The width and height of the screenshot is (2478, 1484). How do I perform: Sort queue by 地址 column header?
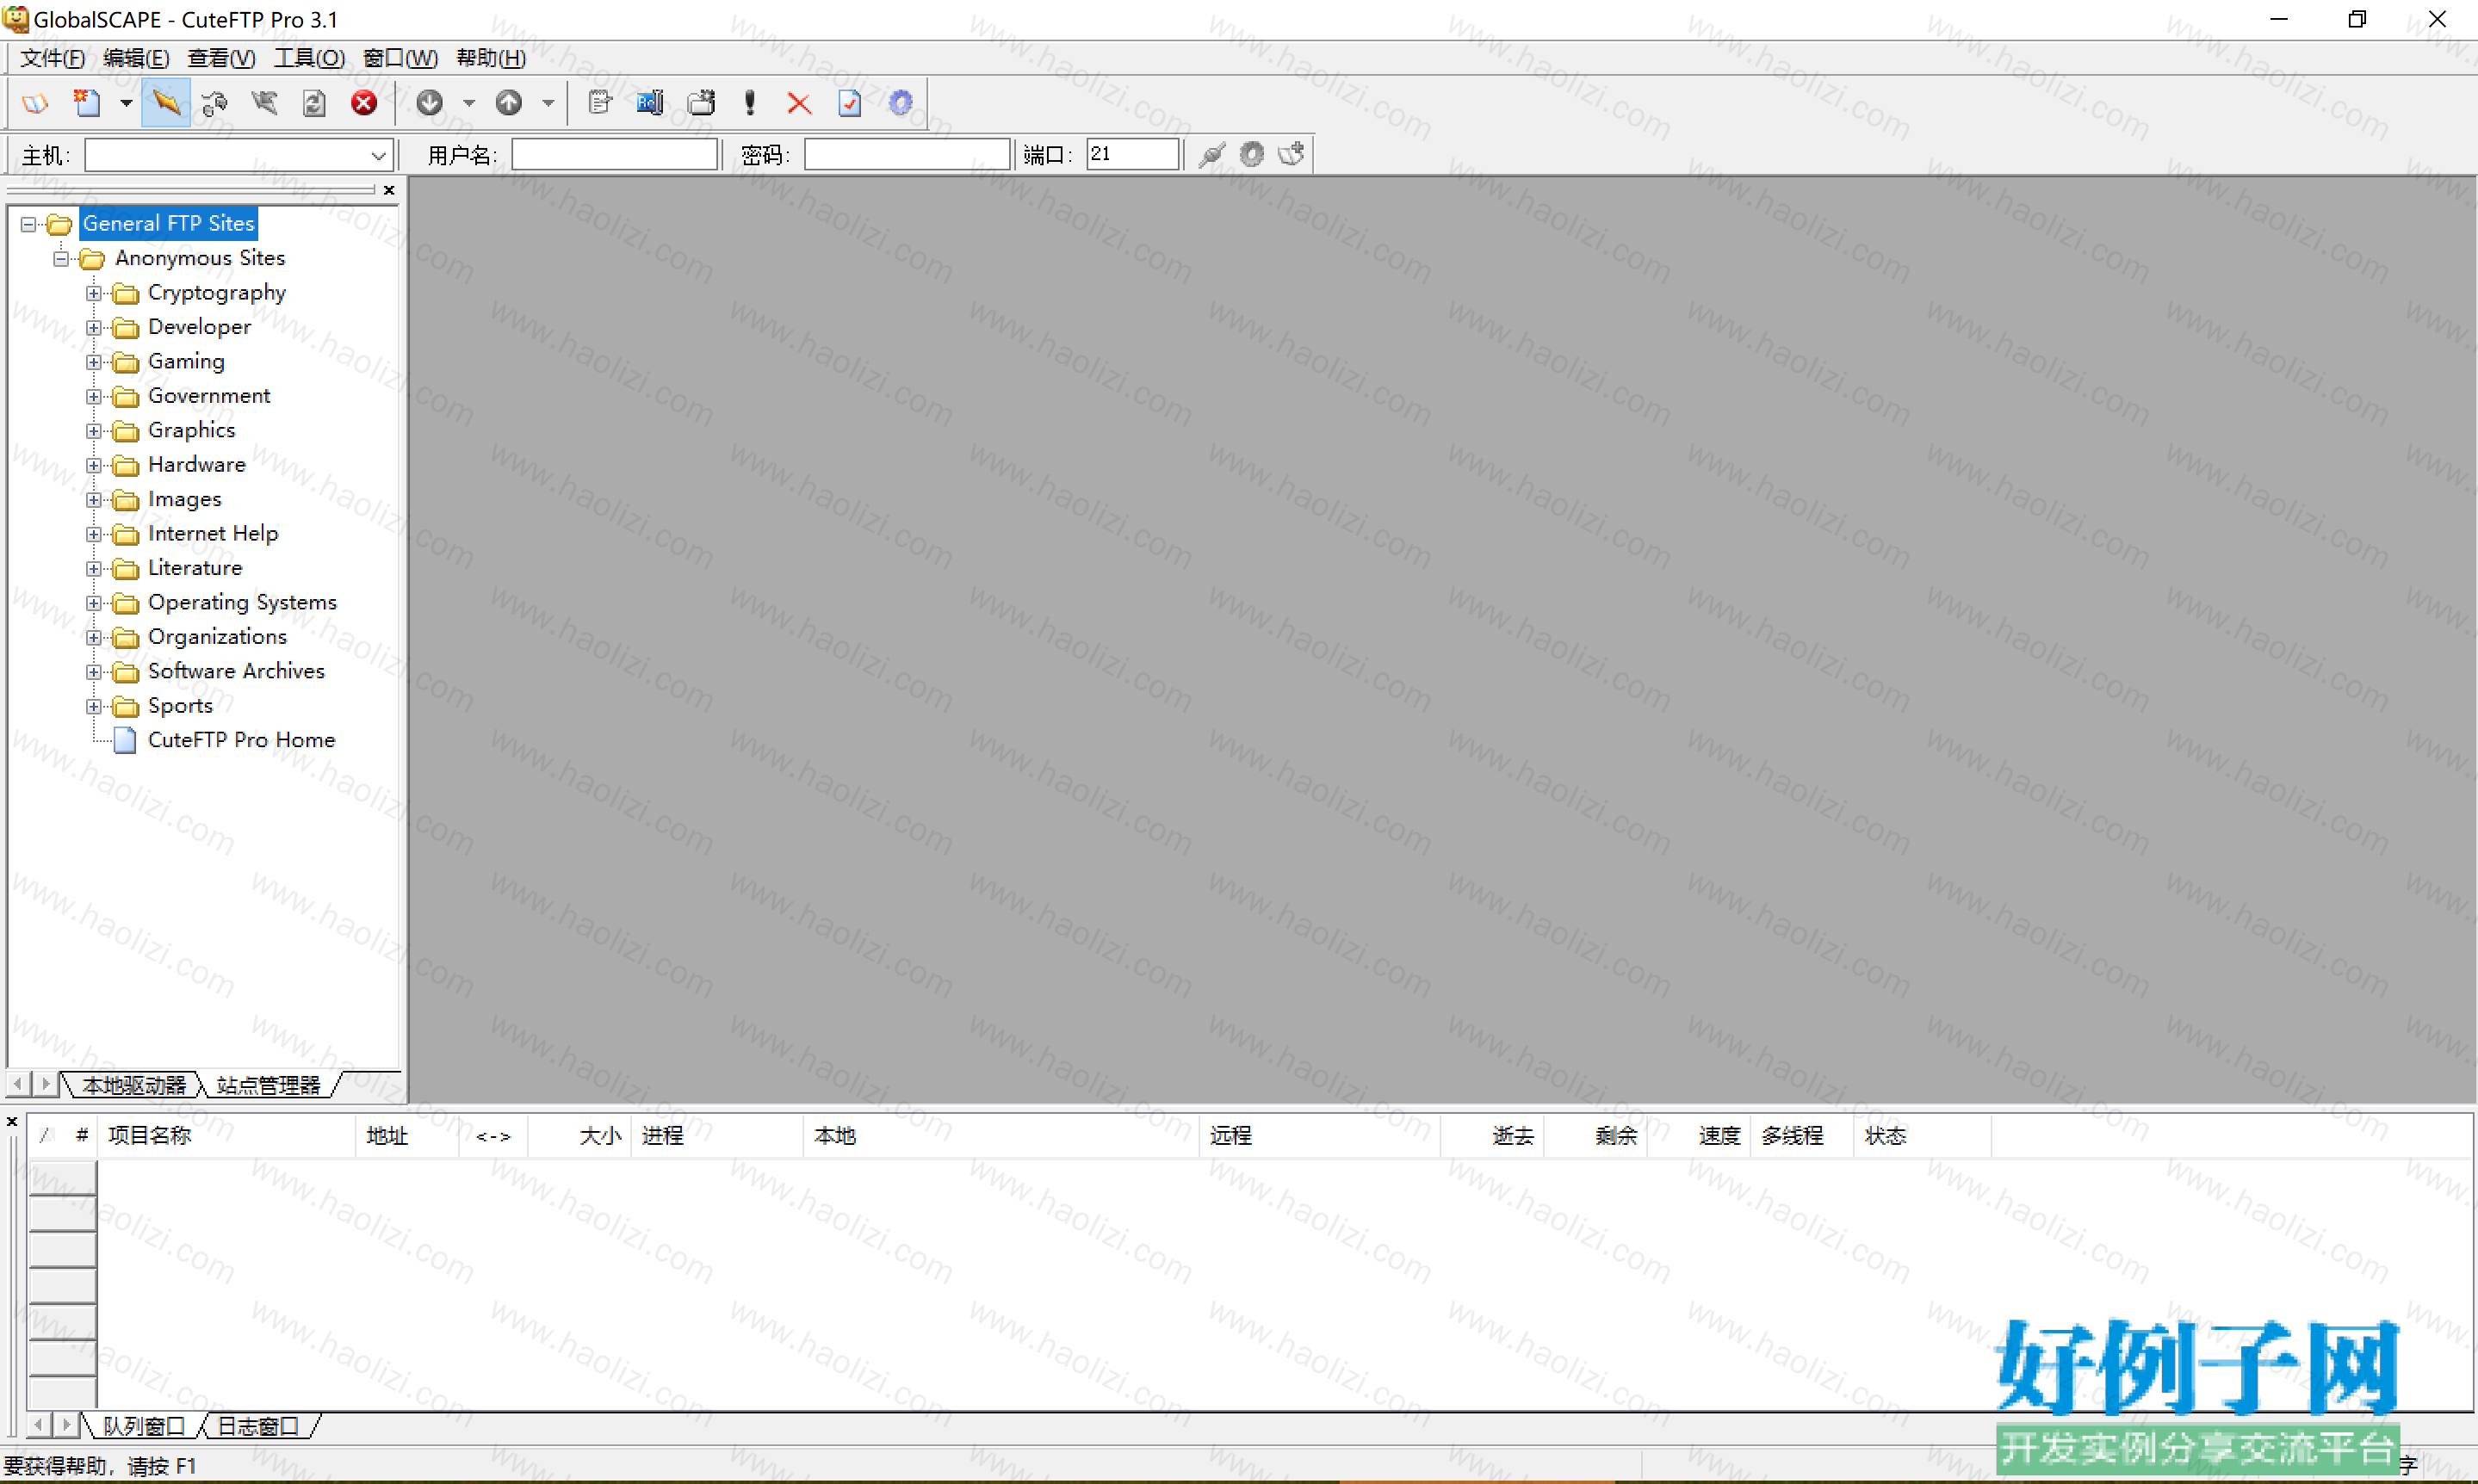tap(408, 1136)
